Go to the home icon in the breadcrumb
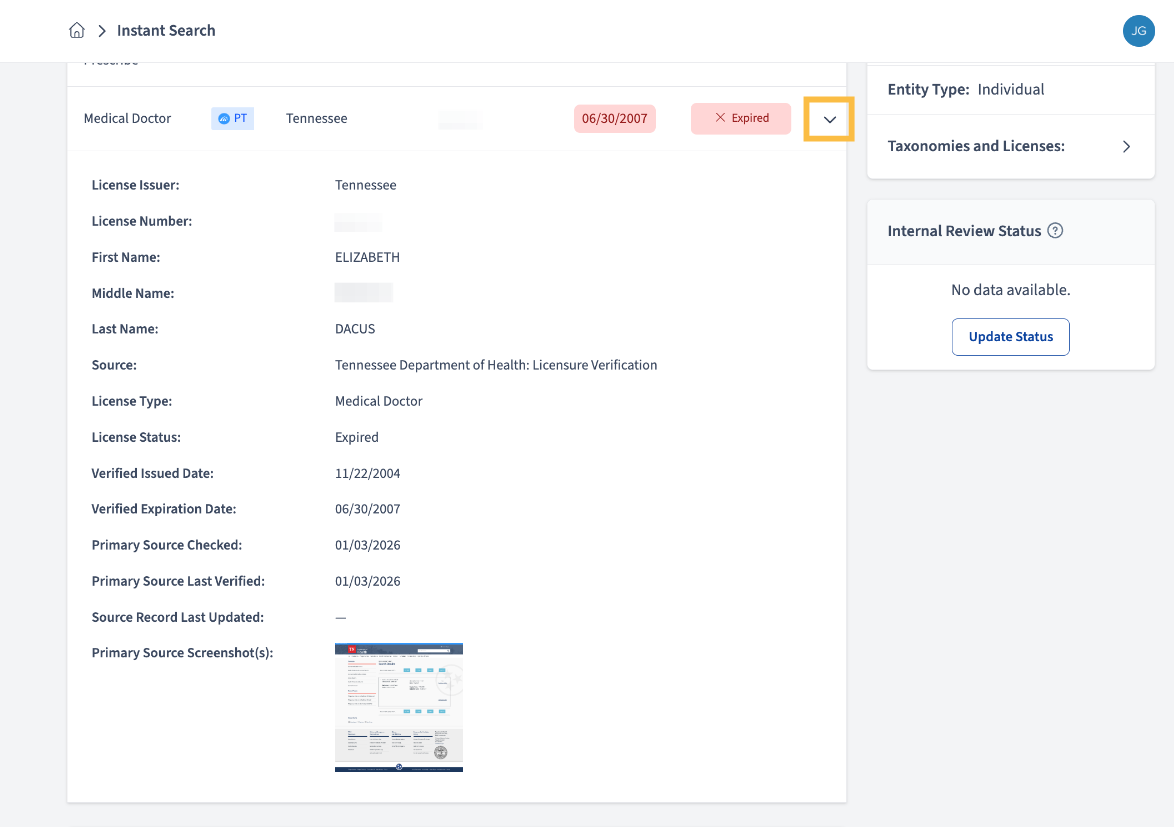 pyautogui.click(x=76, y=31)
